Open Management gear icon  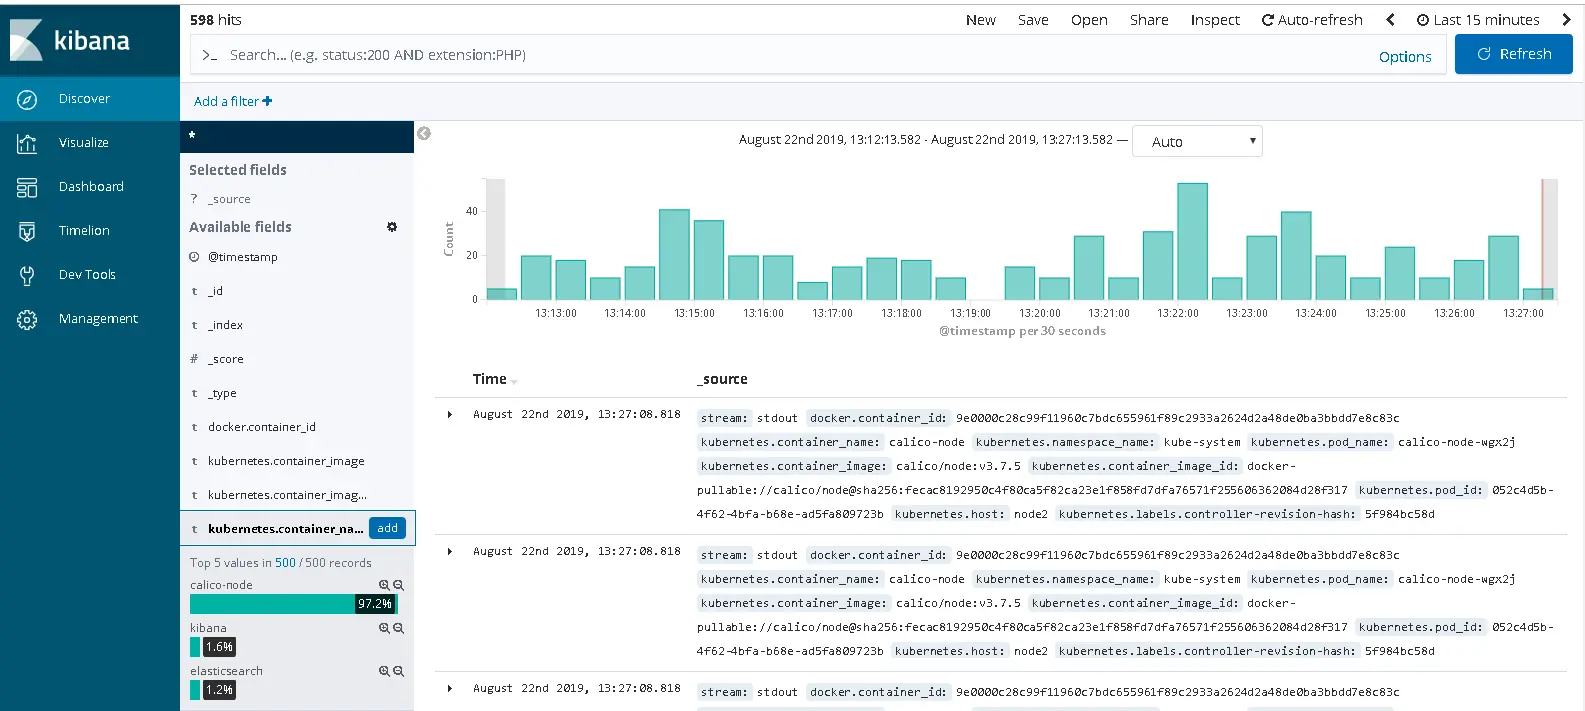coord(27,319)
